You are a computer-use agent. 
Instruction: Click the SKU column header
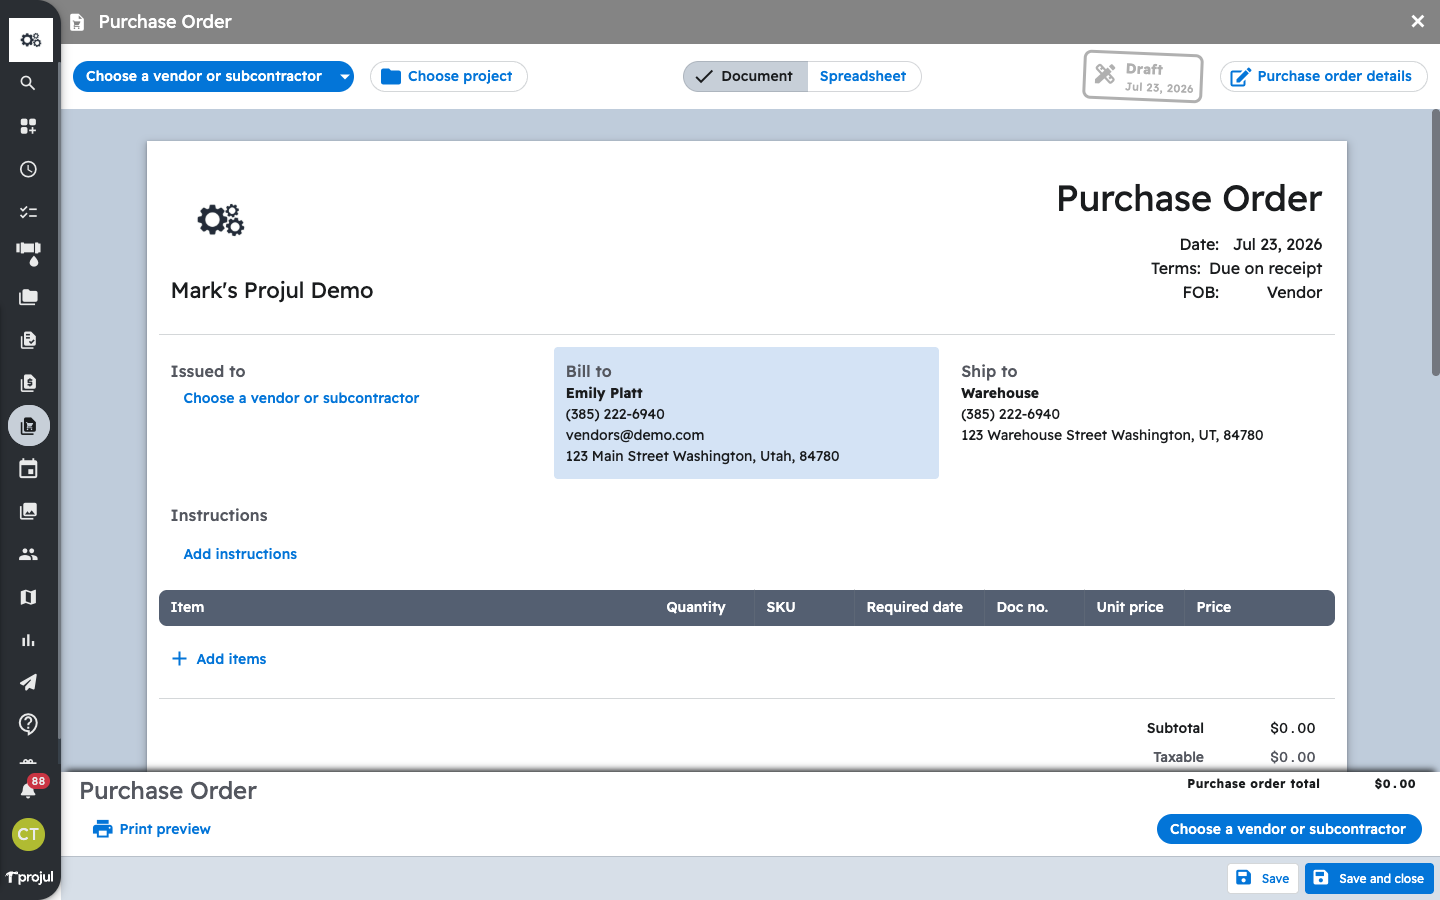point(781,607)
